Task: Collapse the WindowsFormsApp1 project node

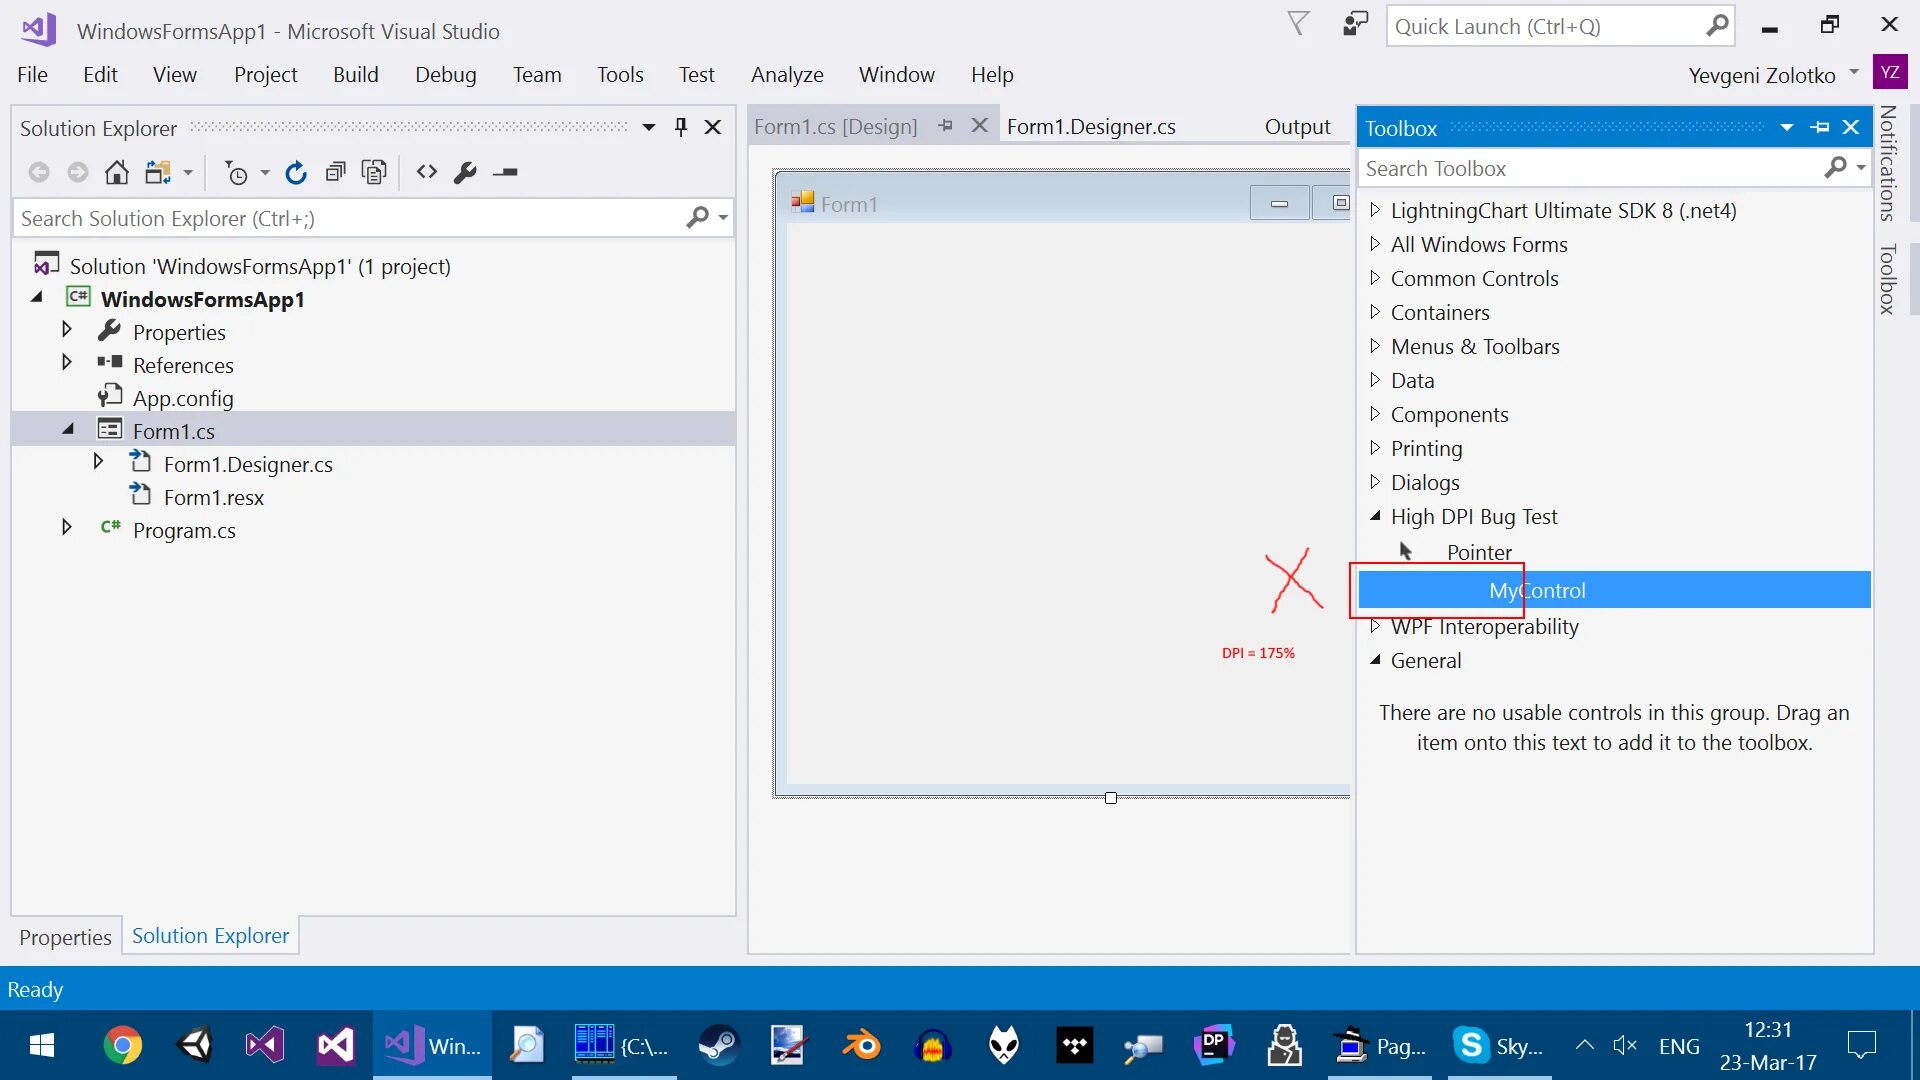Action: (37, 298)
